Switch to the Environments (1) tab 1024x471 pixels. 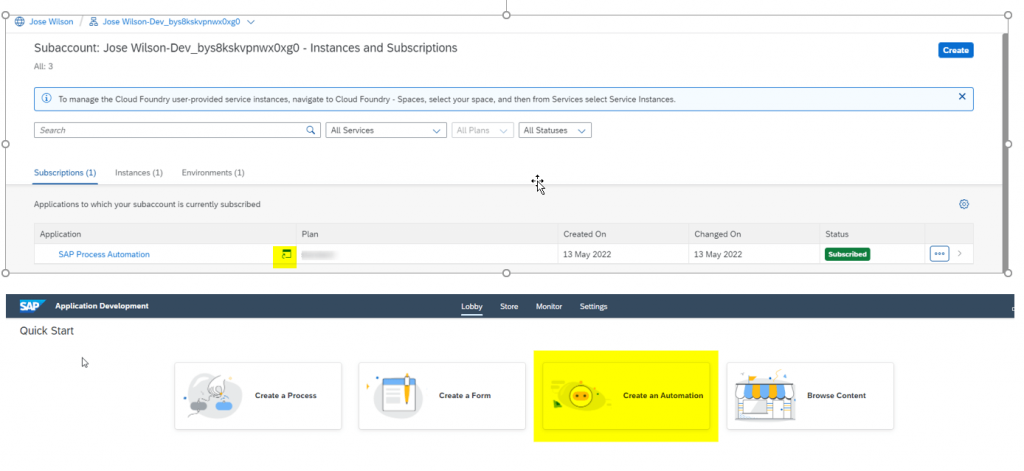(x=213, y=173)
